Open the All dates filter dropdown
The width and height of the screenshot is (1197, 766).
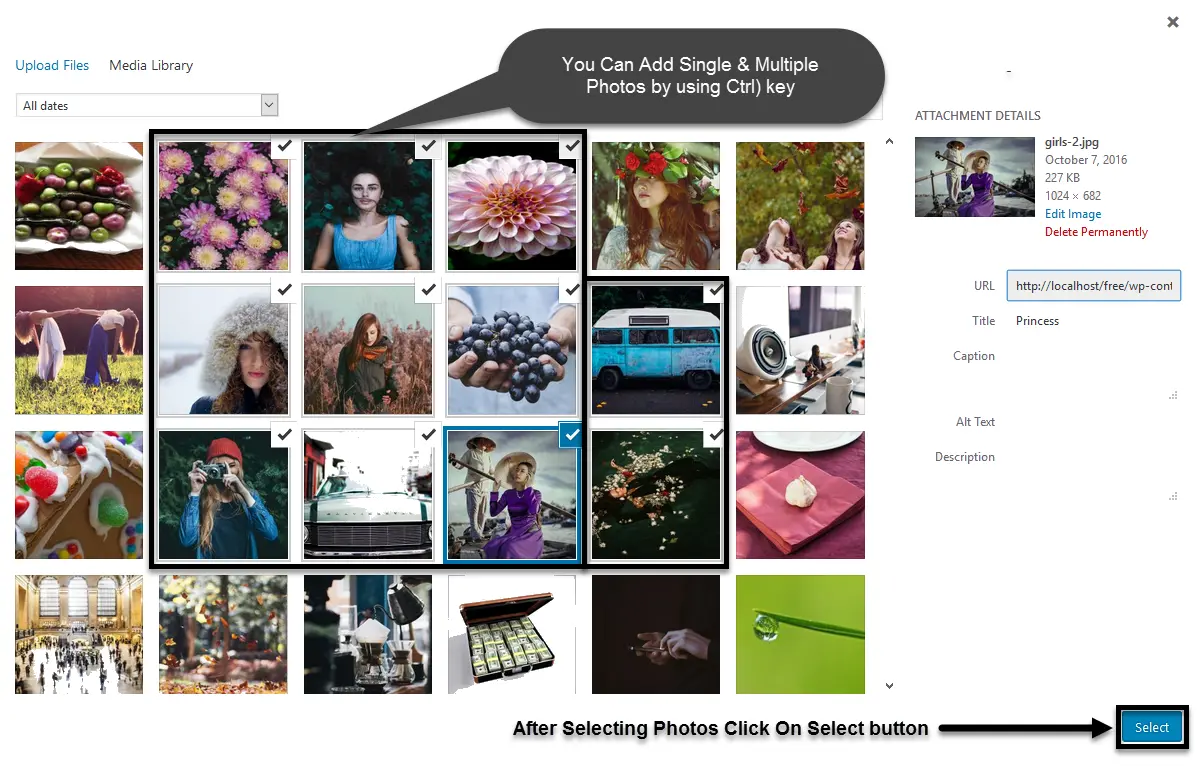(x=147, y=105)
